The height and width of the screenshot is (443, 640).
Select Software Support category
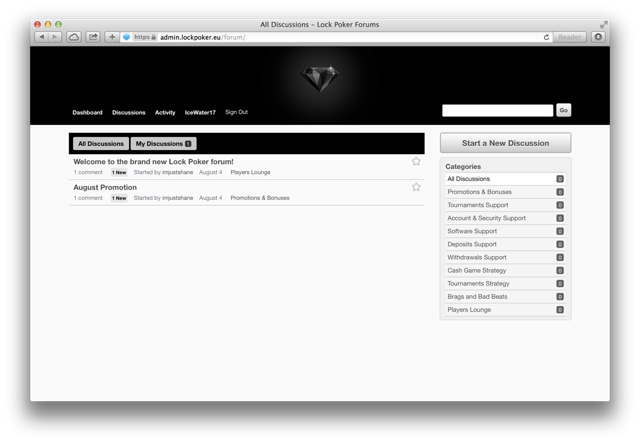pyautogui.click(x=505, y=231)
